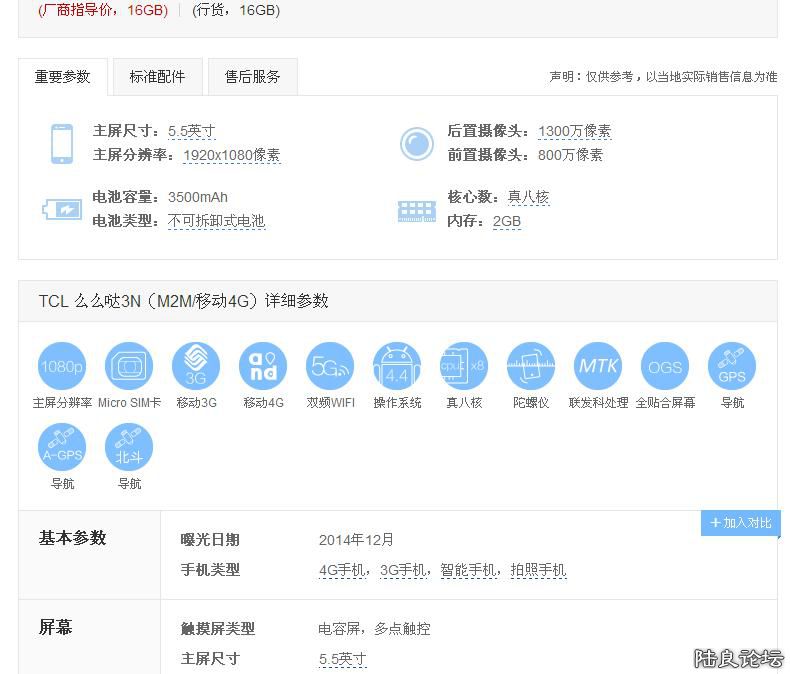This screenshot has height=674, width=790.
Task: Click the 1300万像素 rear camera link
Action: coord(574,132)
